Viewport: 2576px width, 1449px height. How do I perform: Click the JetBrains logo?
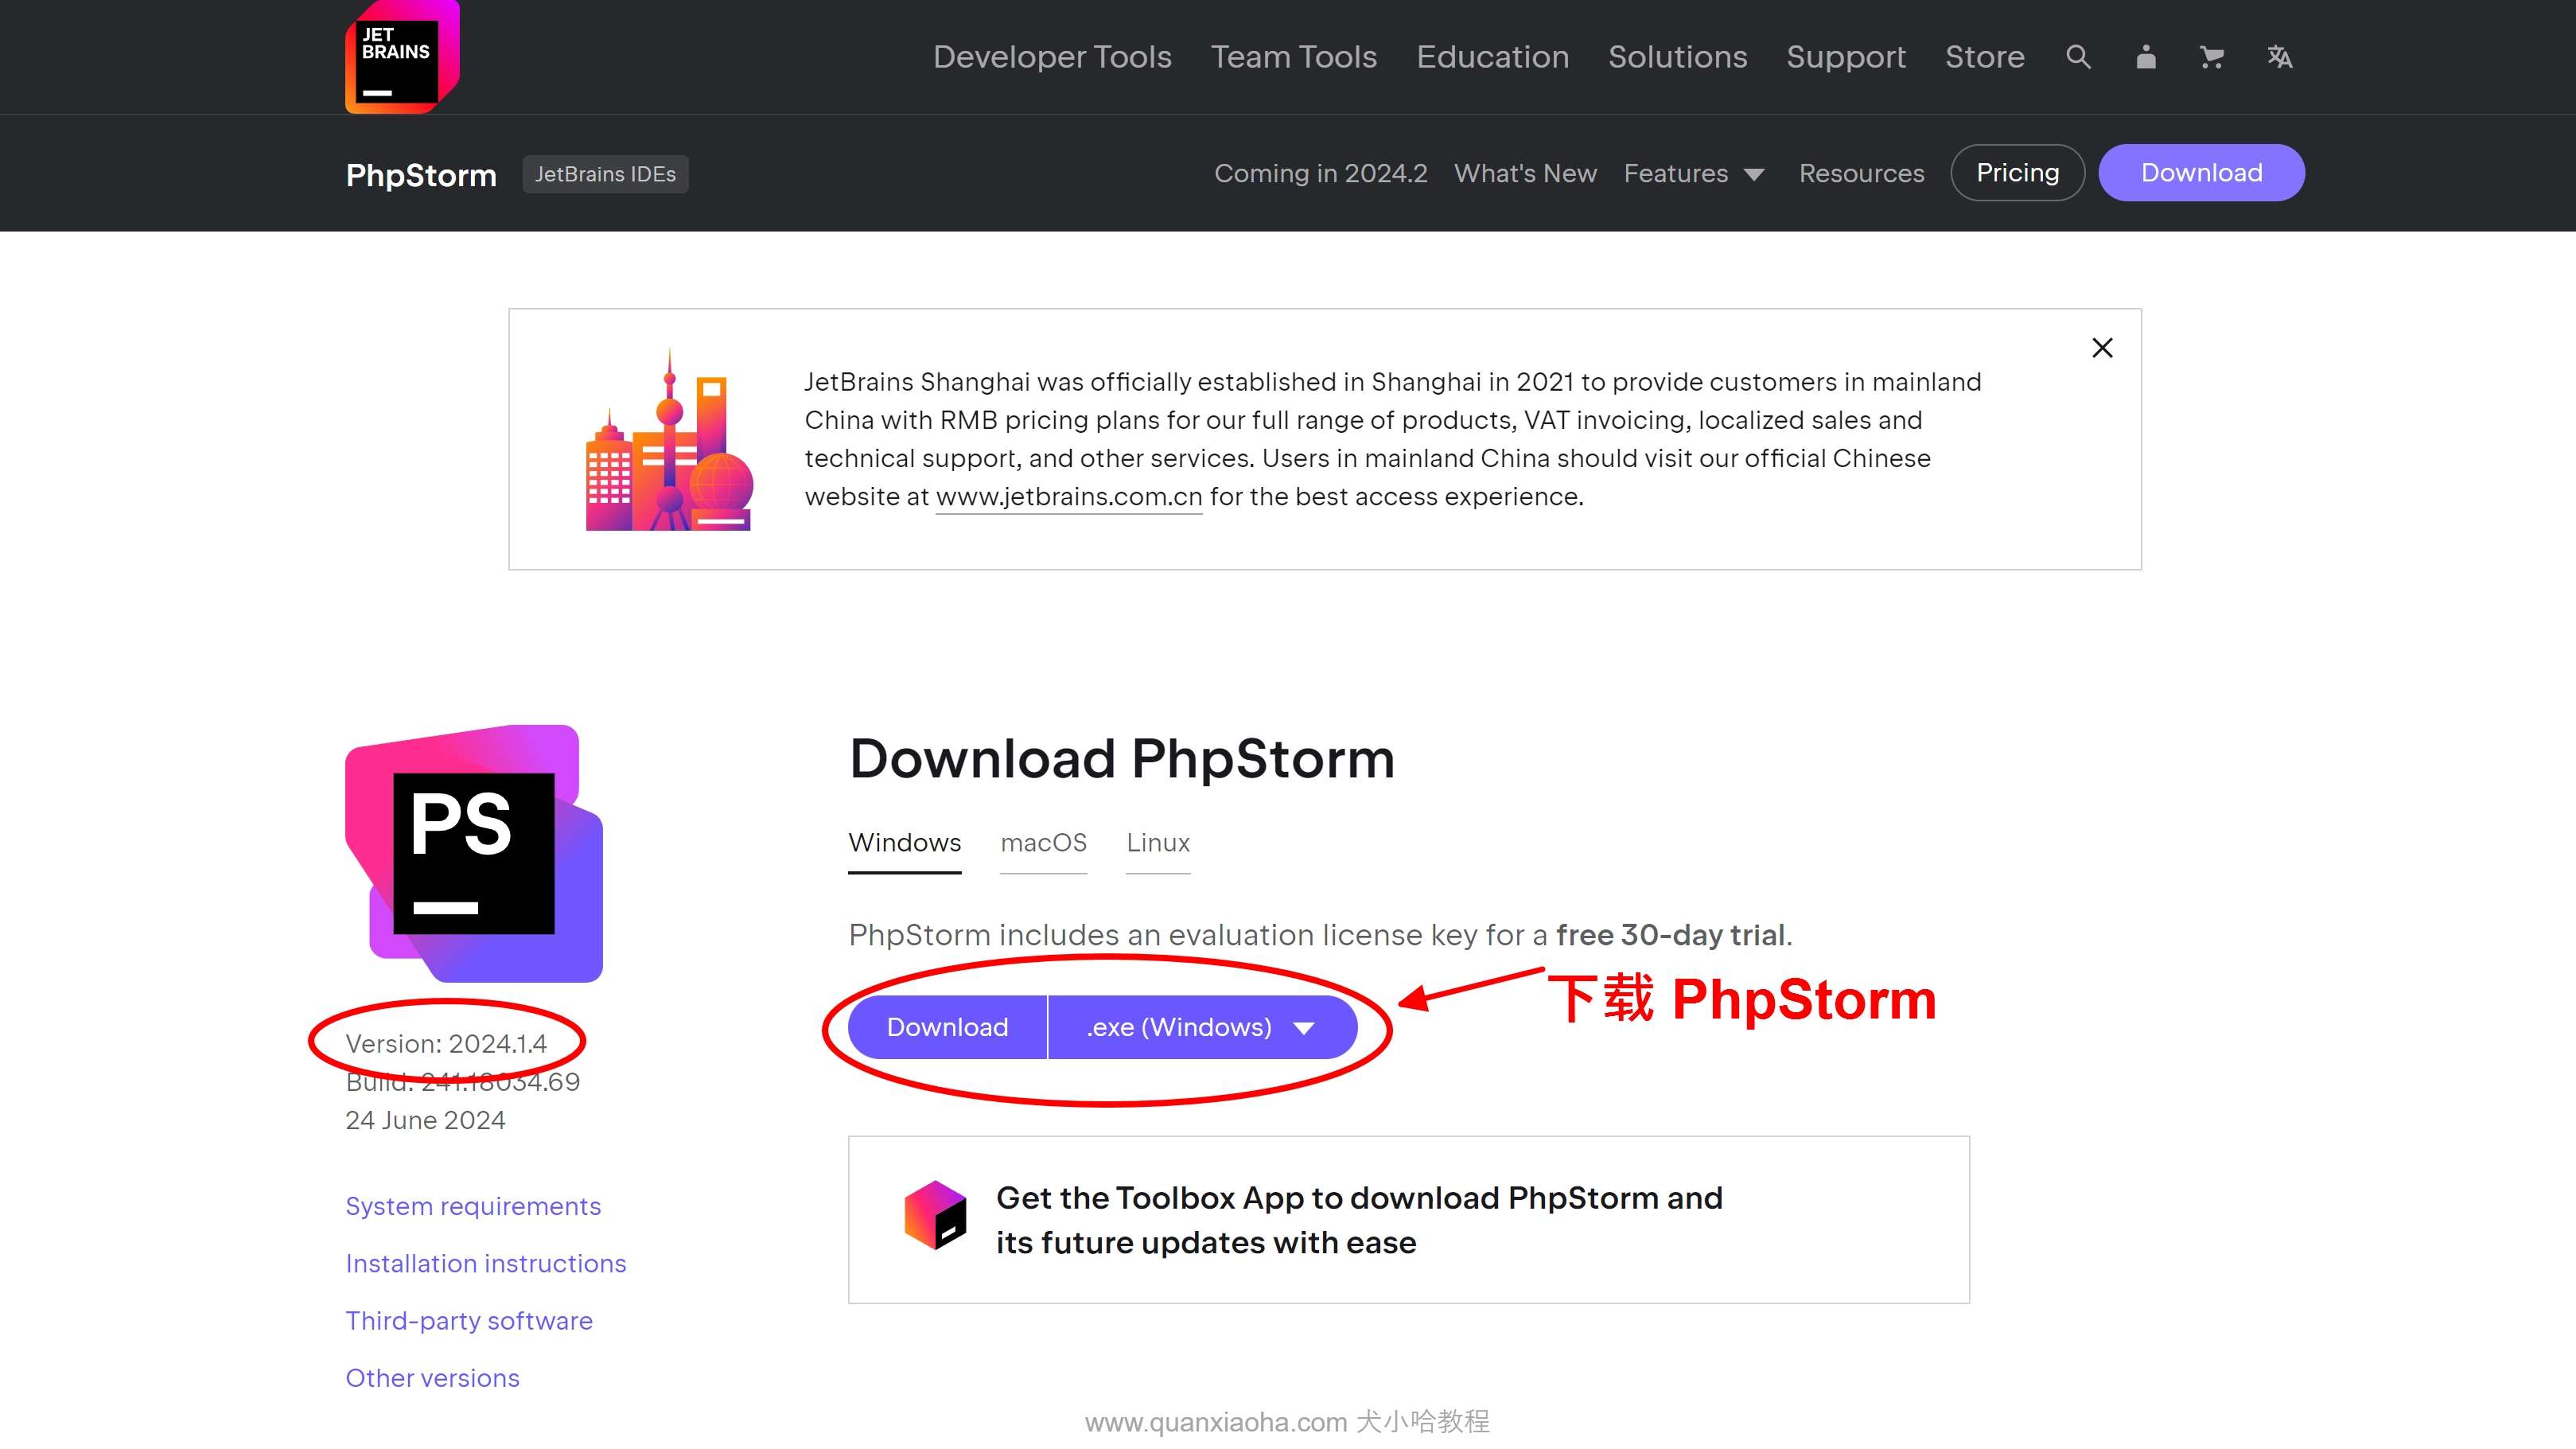tap(402, 56)
